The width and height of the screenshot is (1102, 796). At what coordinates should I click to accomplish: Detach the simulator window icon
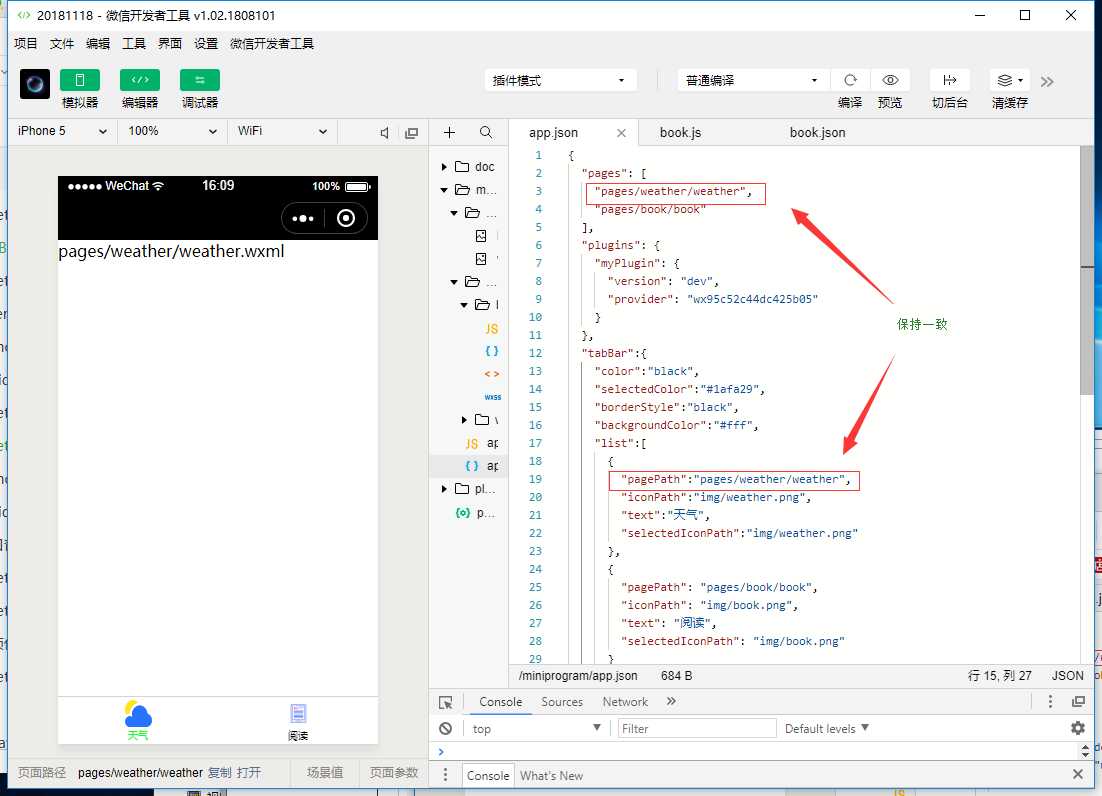412,133
